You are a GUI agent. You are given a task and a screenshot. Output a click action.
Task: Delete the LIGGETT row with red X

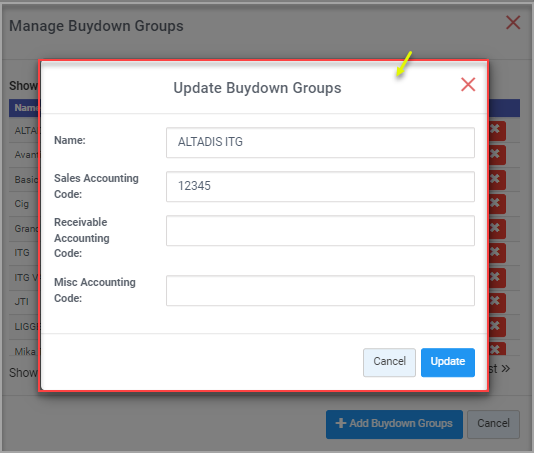(x=497, y=327)
